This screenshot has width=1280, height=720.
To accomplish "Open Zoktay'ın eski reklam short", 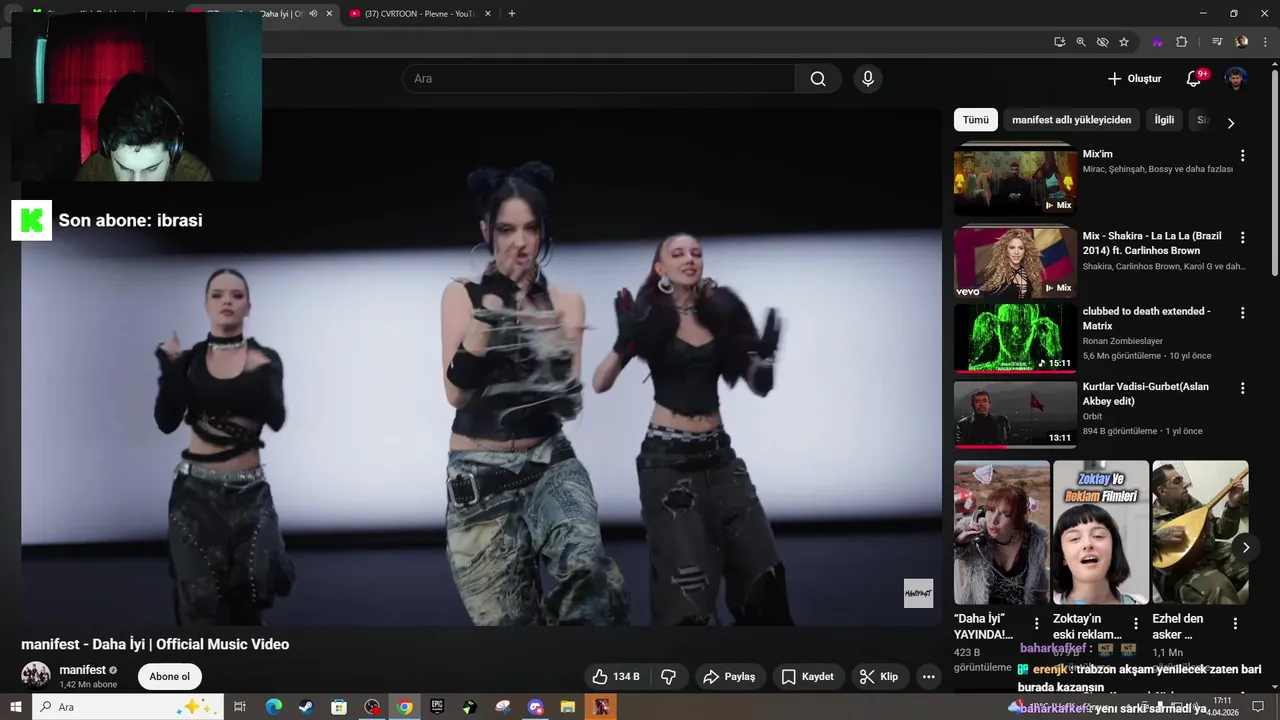I will [x=1101, y=532].
